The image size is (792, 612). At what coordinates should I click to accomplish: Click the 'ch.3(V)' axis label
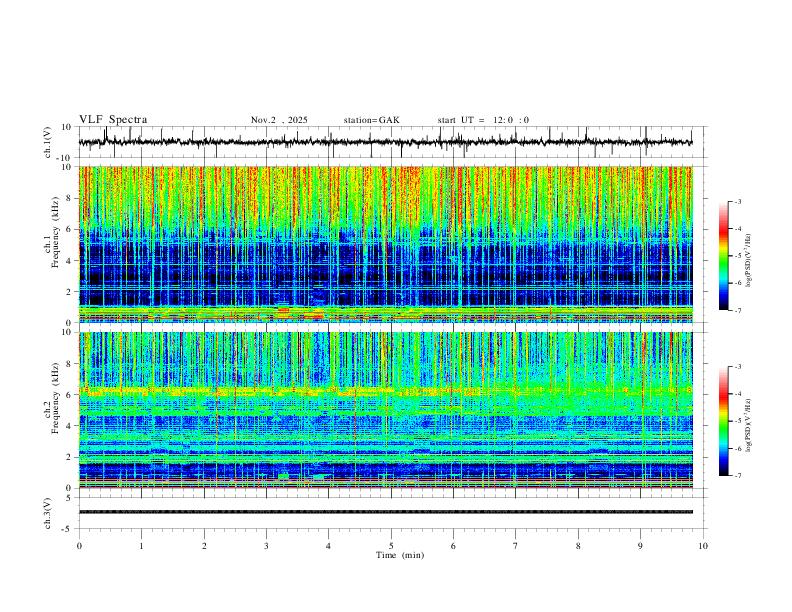click(x=48, y=514)
